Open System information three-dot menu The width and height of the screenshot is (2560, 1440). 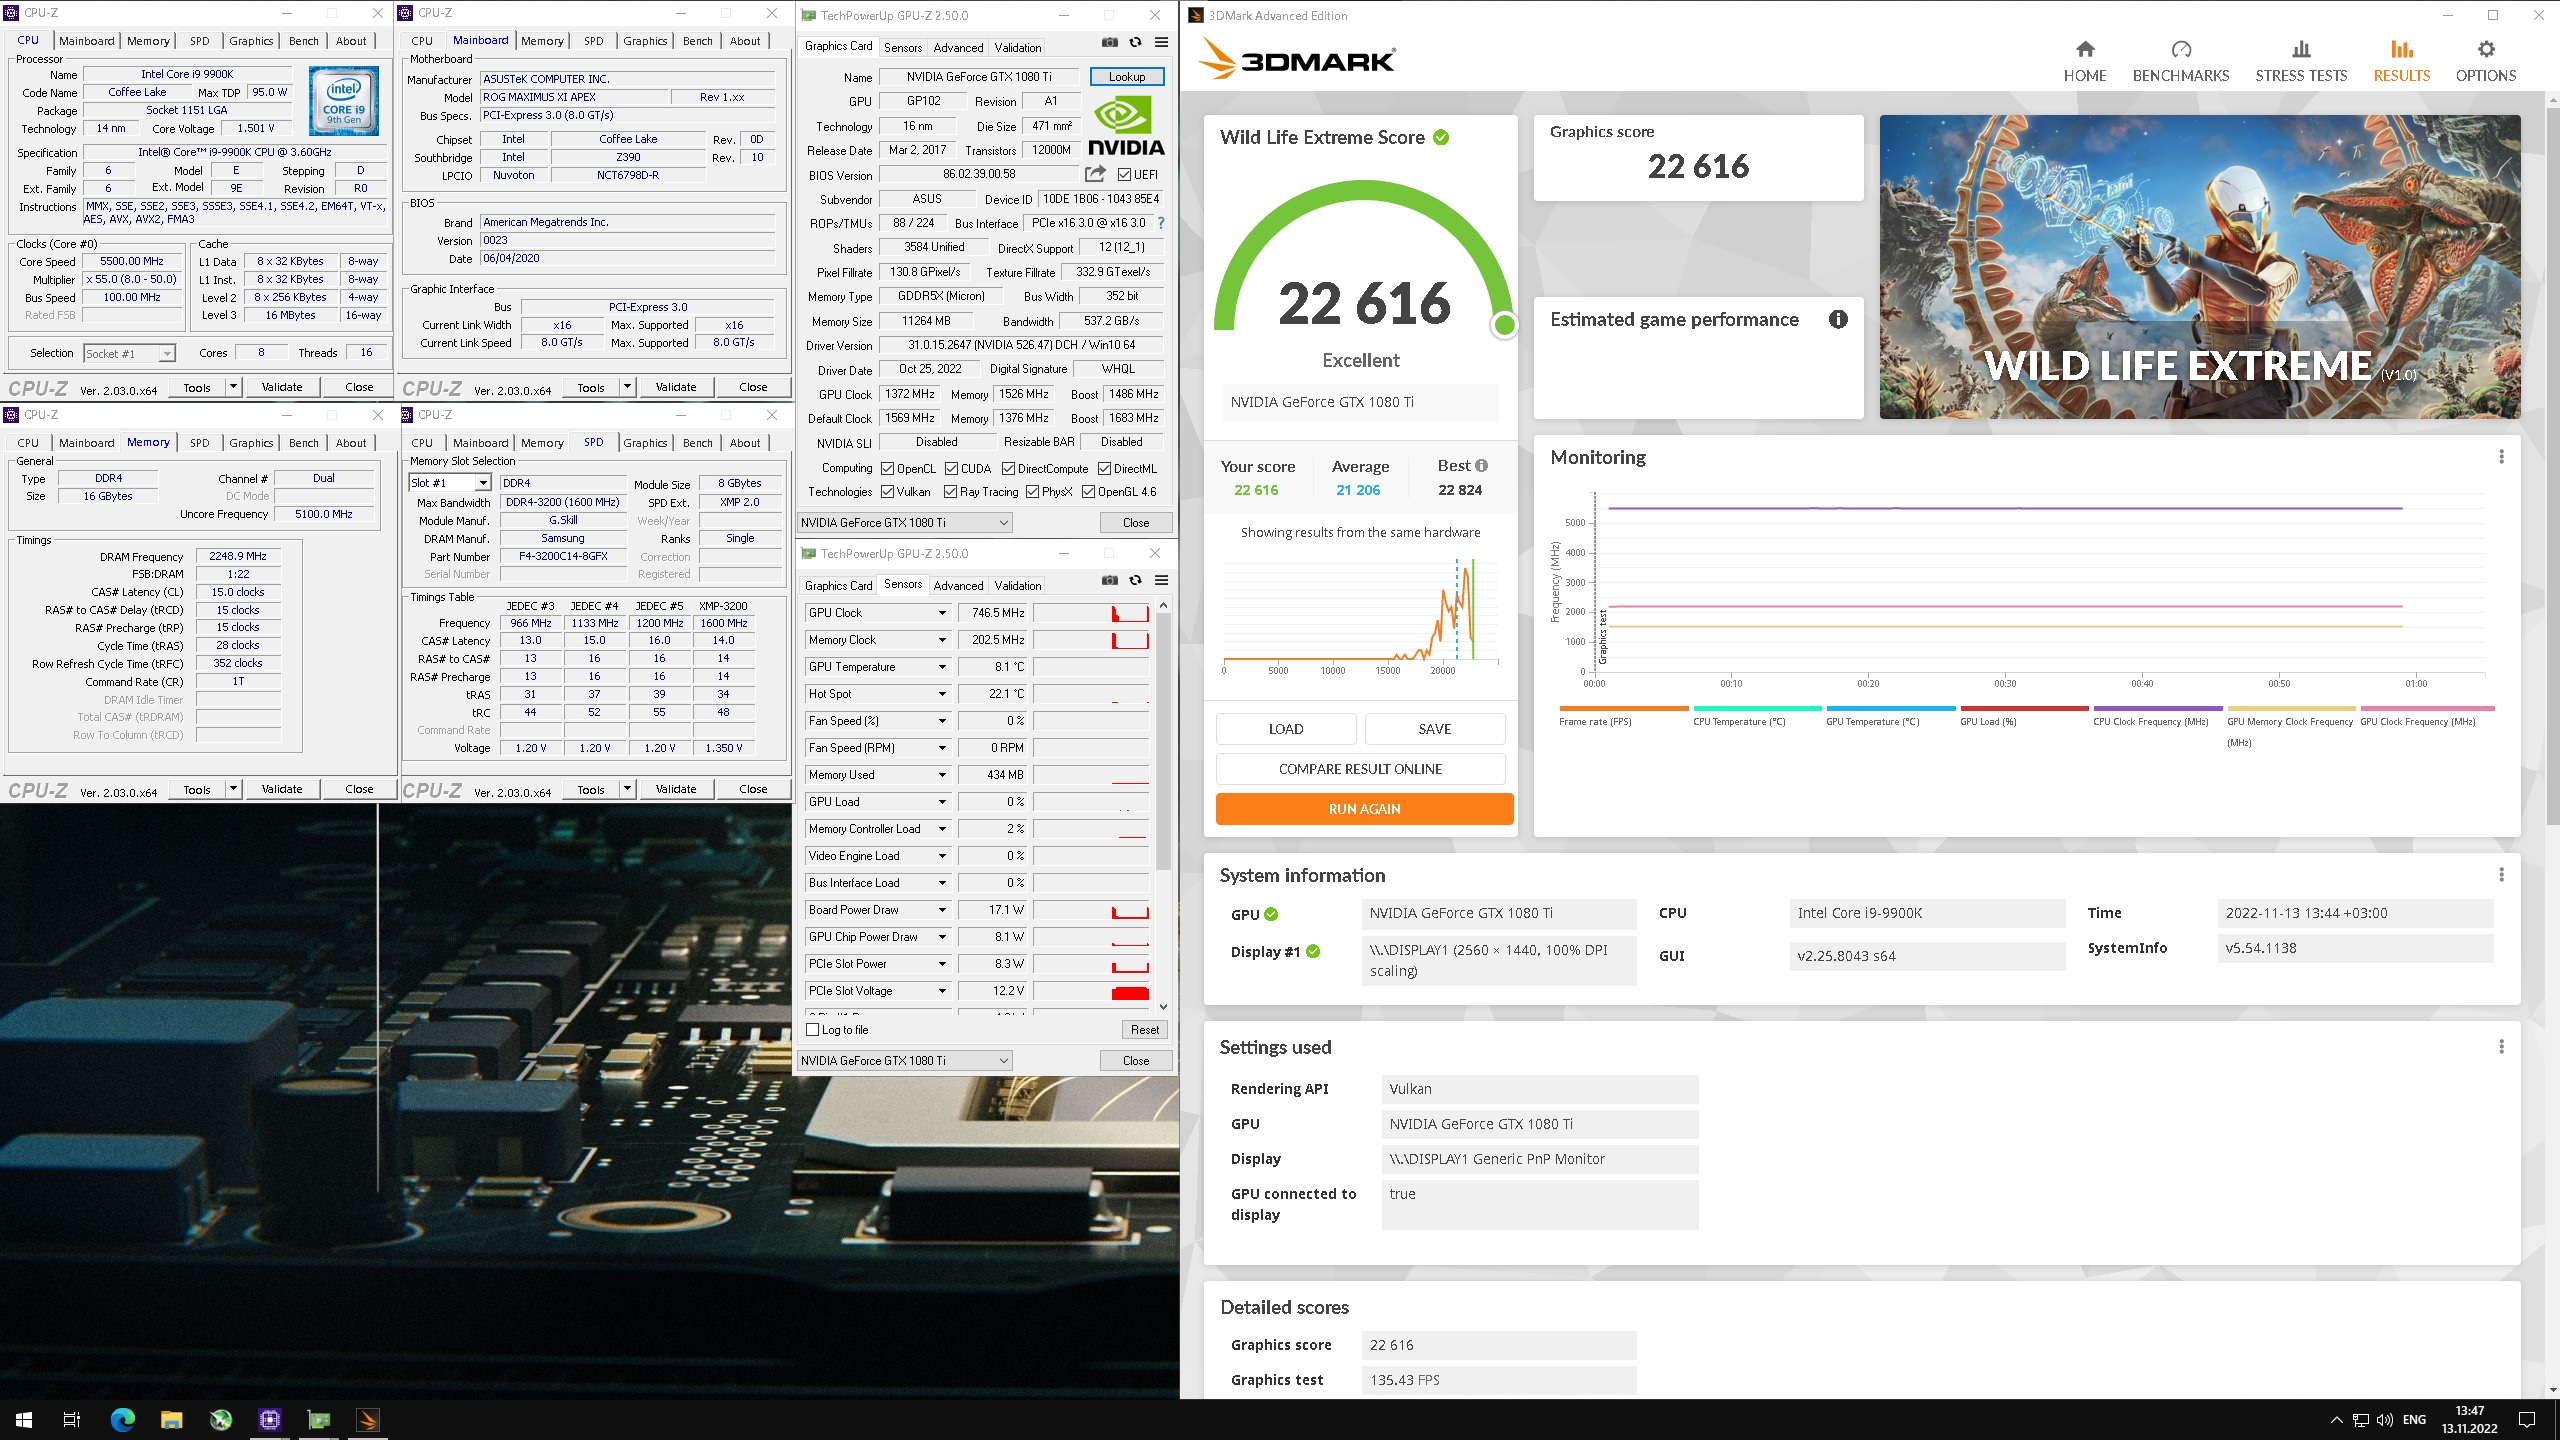pyautogui.click(x=2501, y=875)
